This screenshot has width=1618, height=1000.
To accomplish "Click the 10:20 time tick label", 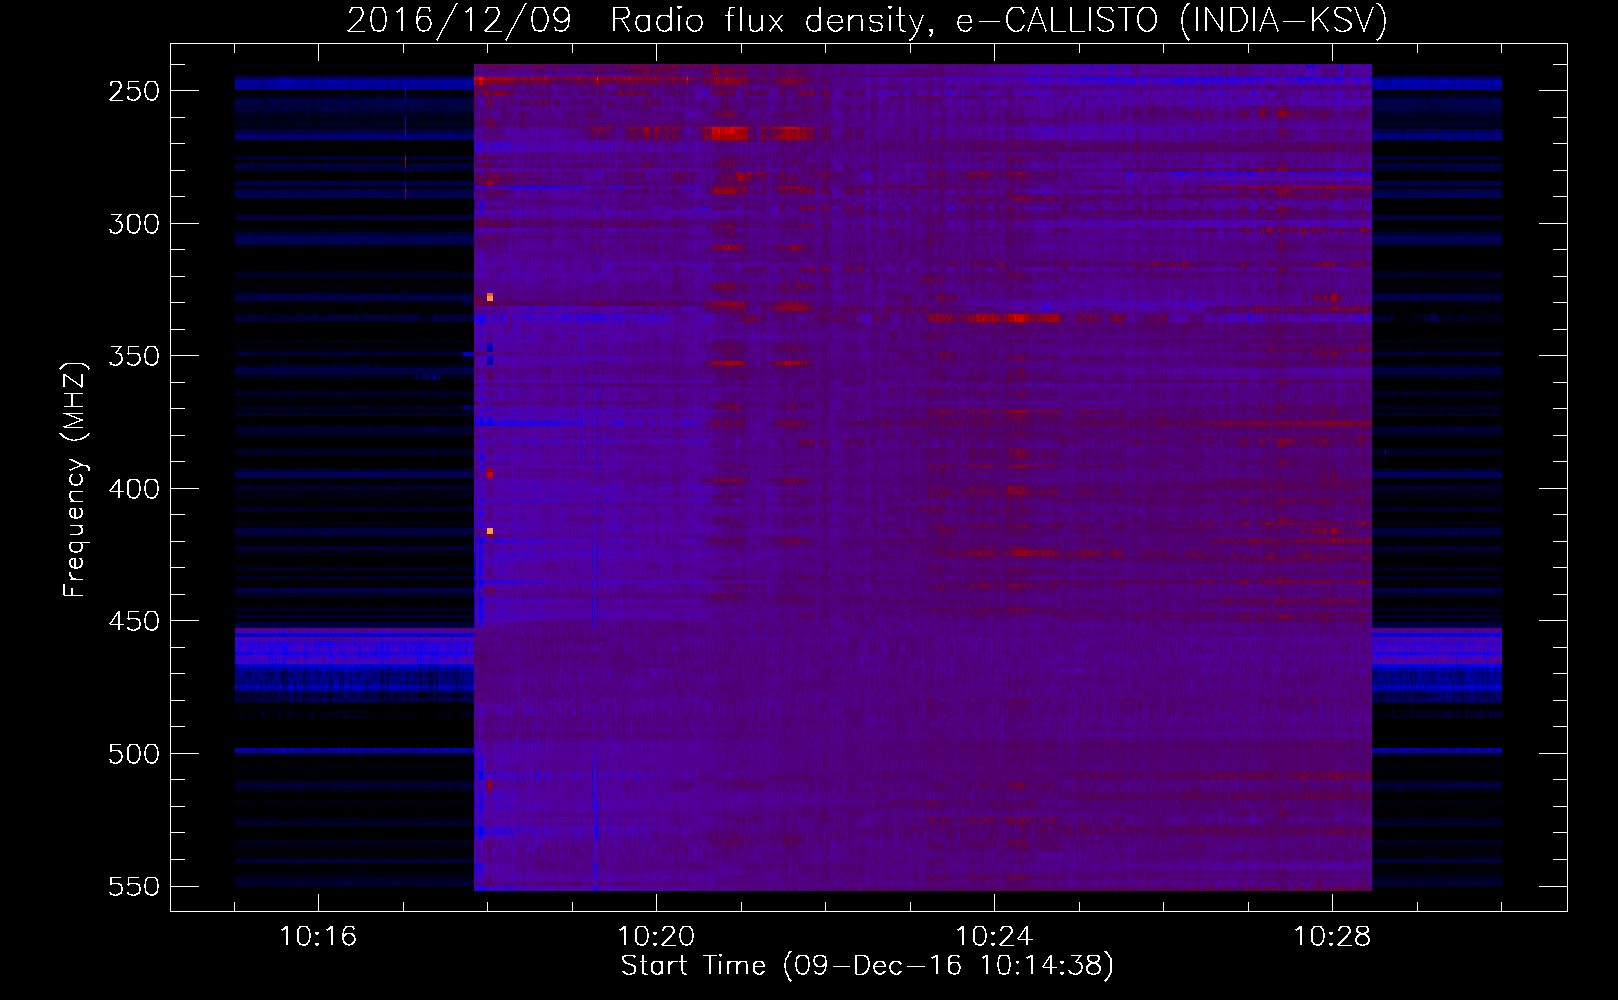I will tap(656, 937).
